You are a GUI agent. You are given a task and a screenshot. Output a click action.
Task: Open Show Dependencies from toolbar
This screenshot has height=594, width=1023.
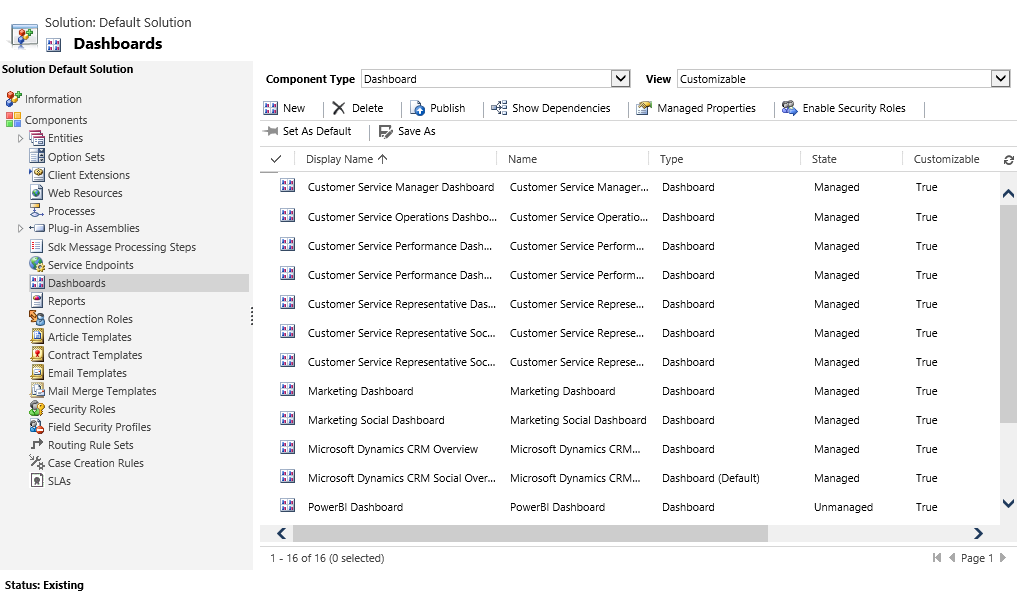(x=499, y=108)
